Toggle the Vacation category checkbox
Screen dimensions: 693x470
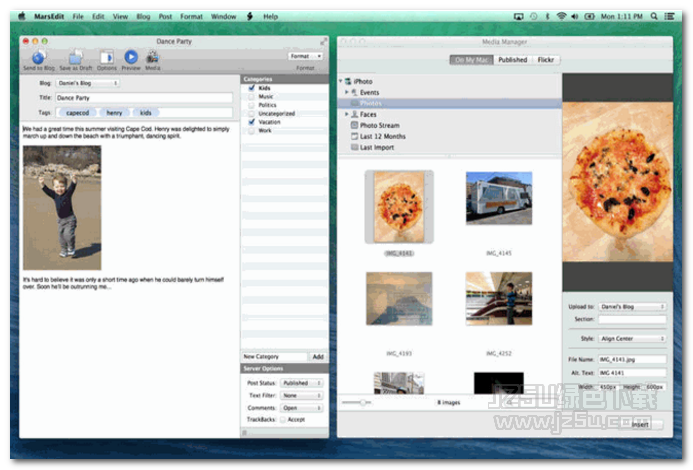[x=251, y=122]
